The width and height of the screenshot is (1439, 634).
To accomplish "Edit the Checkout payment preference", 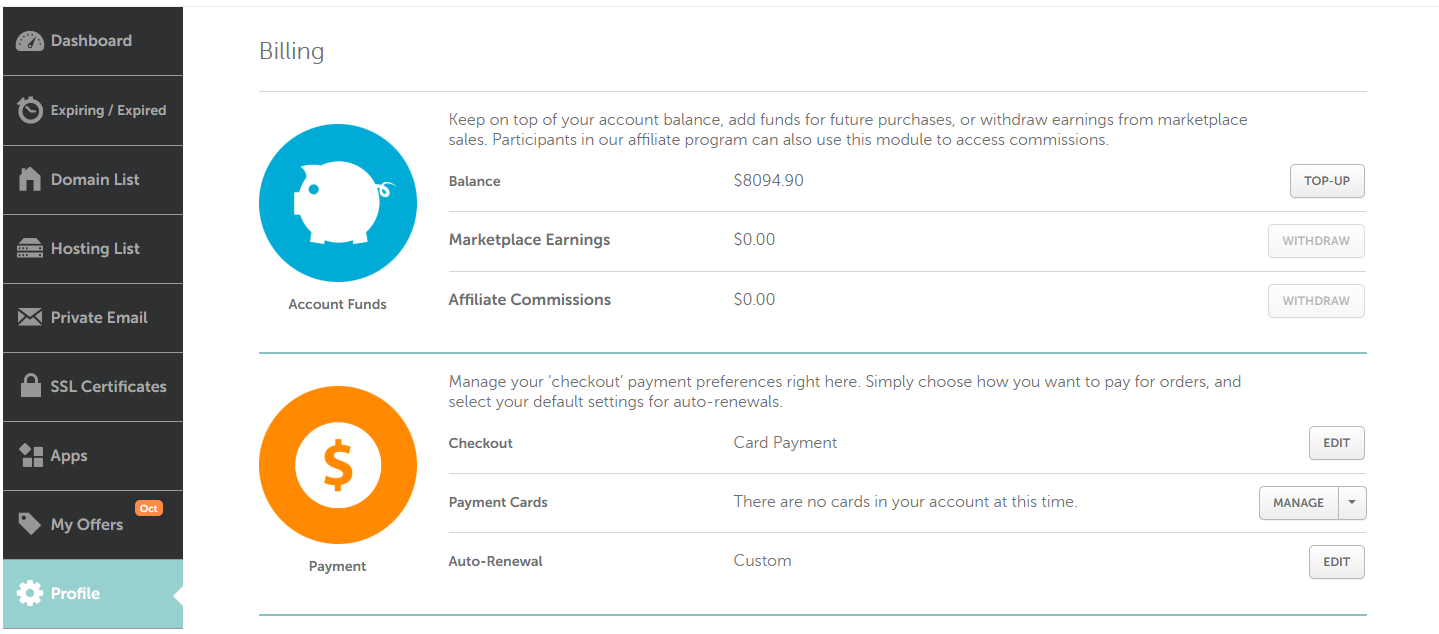I will (1336, 442).
